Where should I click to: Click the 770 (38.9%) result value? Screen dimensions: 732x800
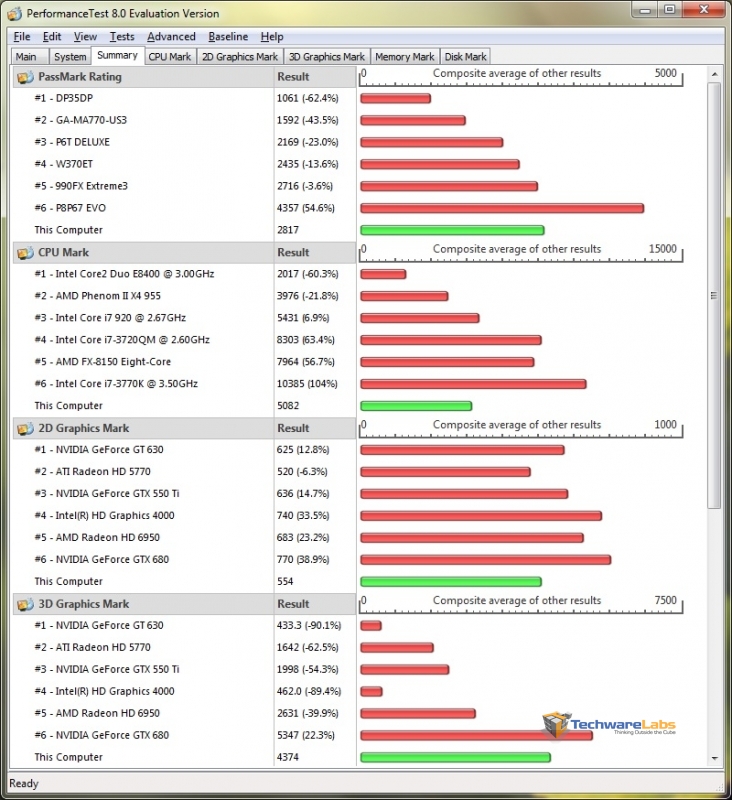[303, 560]
